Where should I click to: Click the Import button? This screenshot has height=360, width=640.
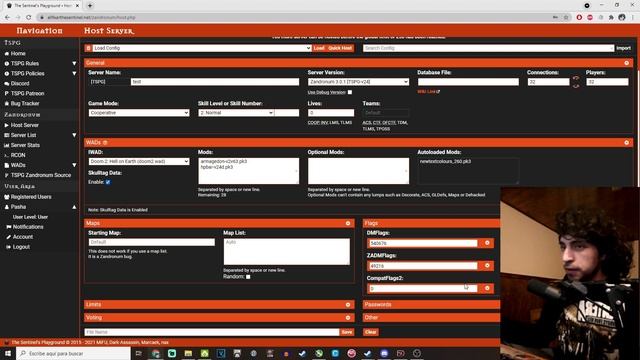[623, 48]
